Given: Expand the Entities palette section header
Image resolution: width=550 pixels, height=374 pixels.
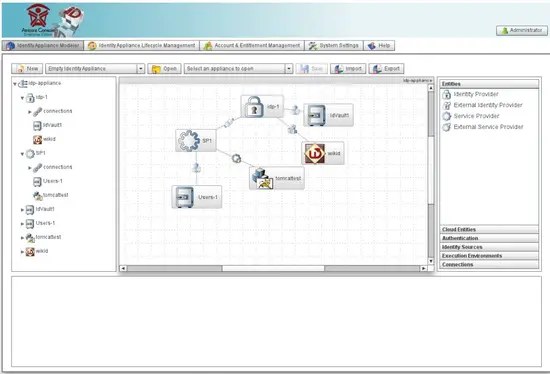Looking at the screenshot, I should coord(489,84).
